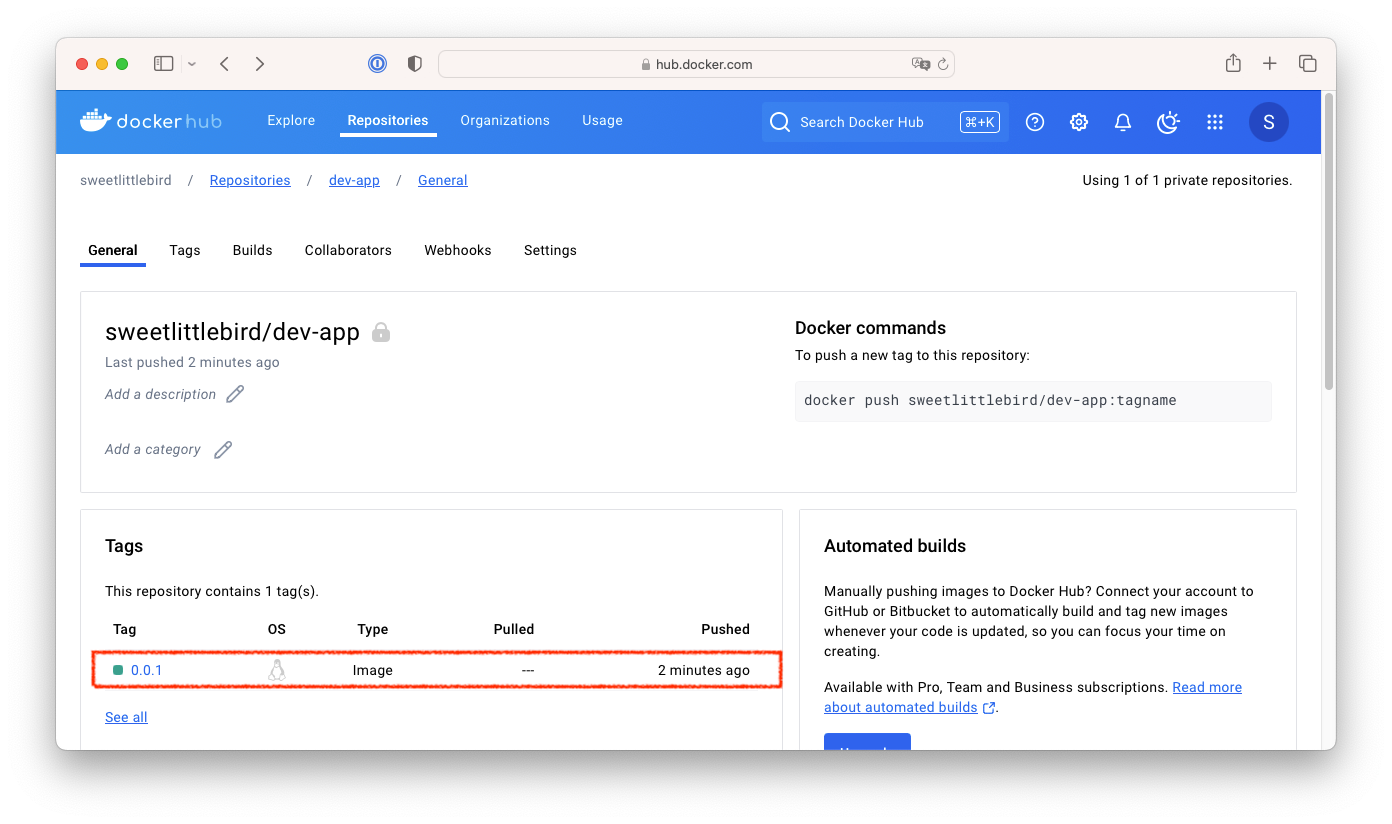Open the Explore menu item
The image size is (1392, 824).
click(291, 121)
